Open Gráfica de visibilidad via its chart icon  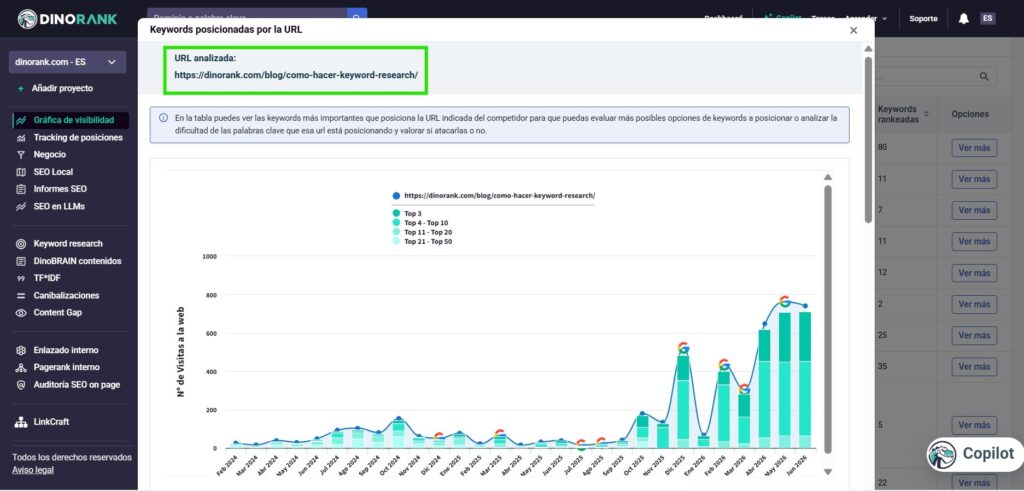point(21,120)
